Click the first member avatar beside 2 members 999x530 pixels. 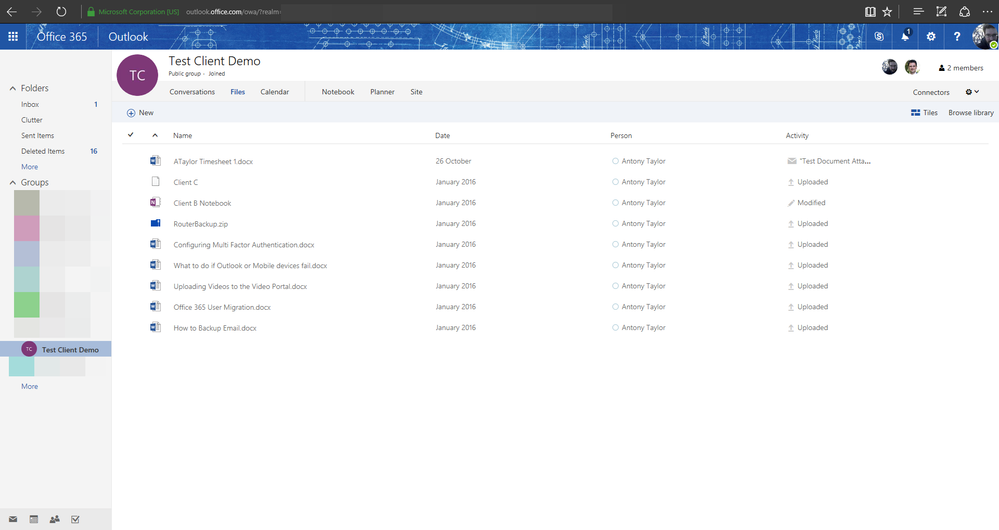(889, 67)
